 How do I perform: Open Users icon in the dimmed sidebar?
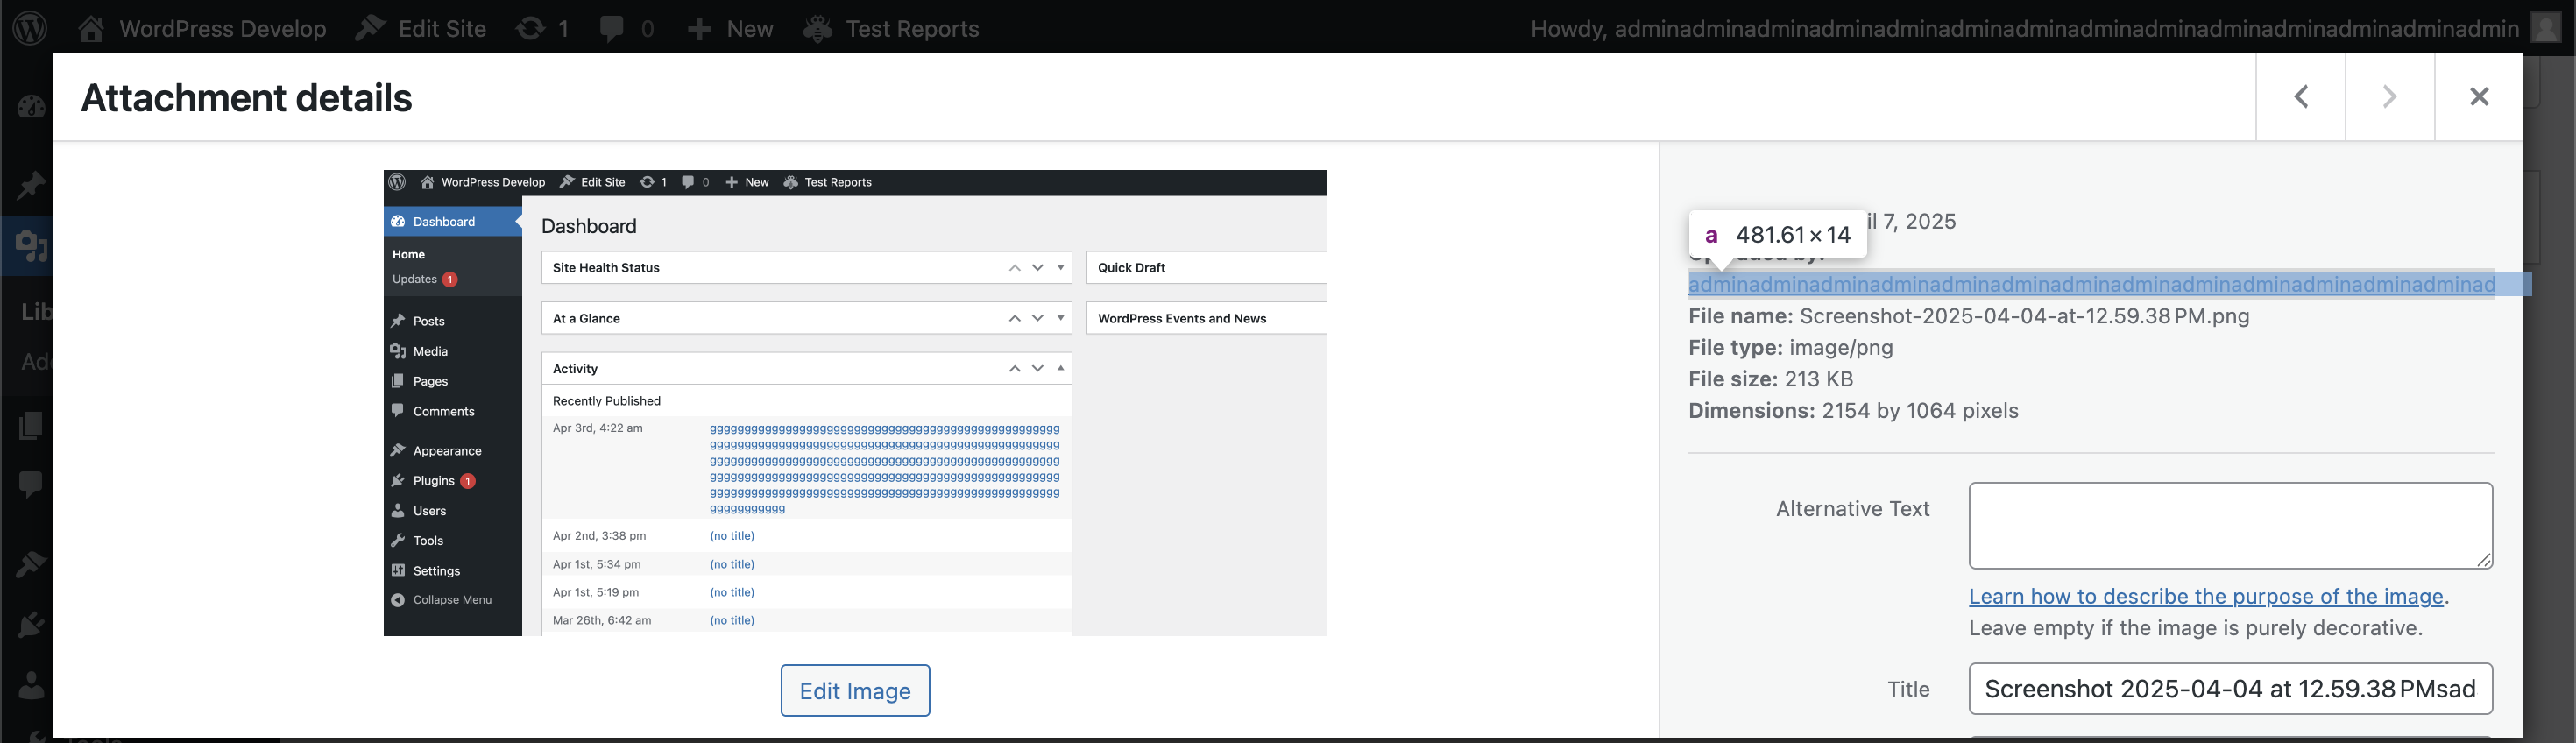(x=30, y=685)
